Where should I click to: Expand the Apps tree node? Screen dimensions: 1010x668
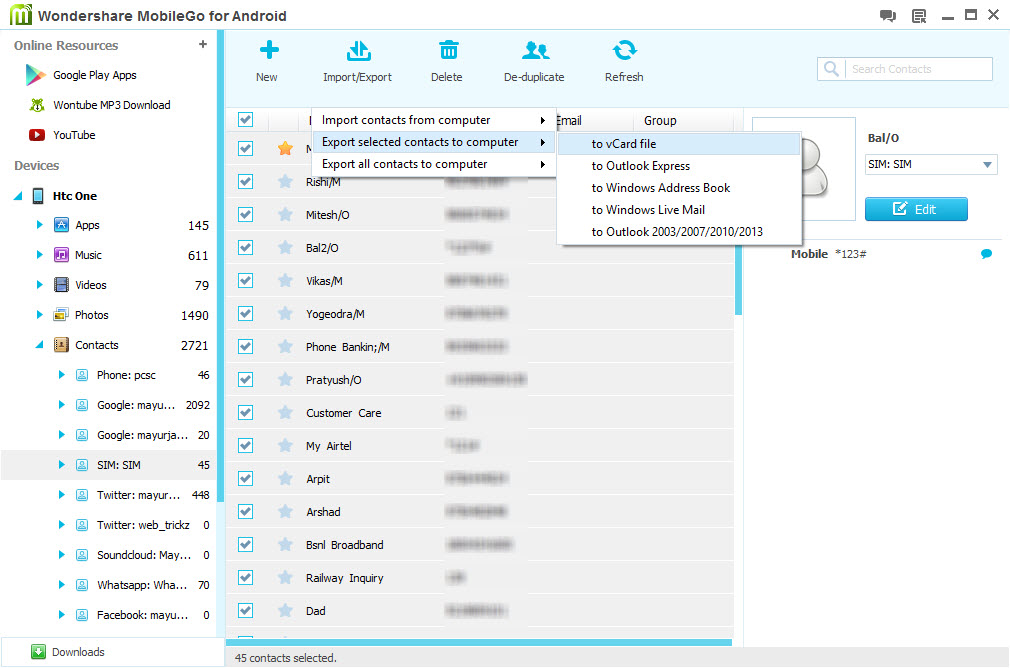39,225
